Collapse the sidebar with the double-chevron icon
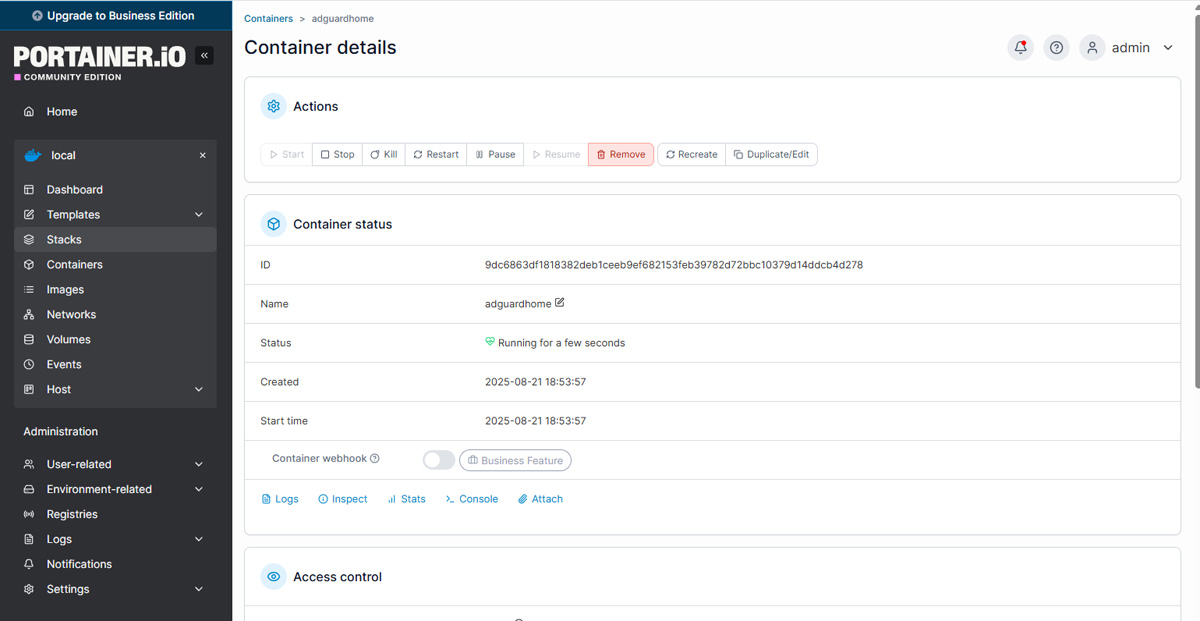1200x621 pixels. click(204, 56)
